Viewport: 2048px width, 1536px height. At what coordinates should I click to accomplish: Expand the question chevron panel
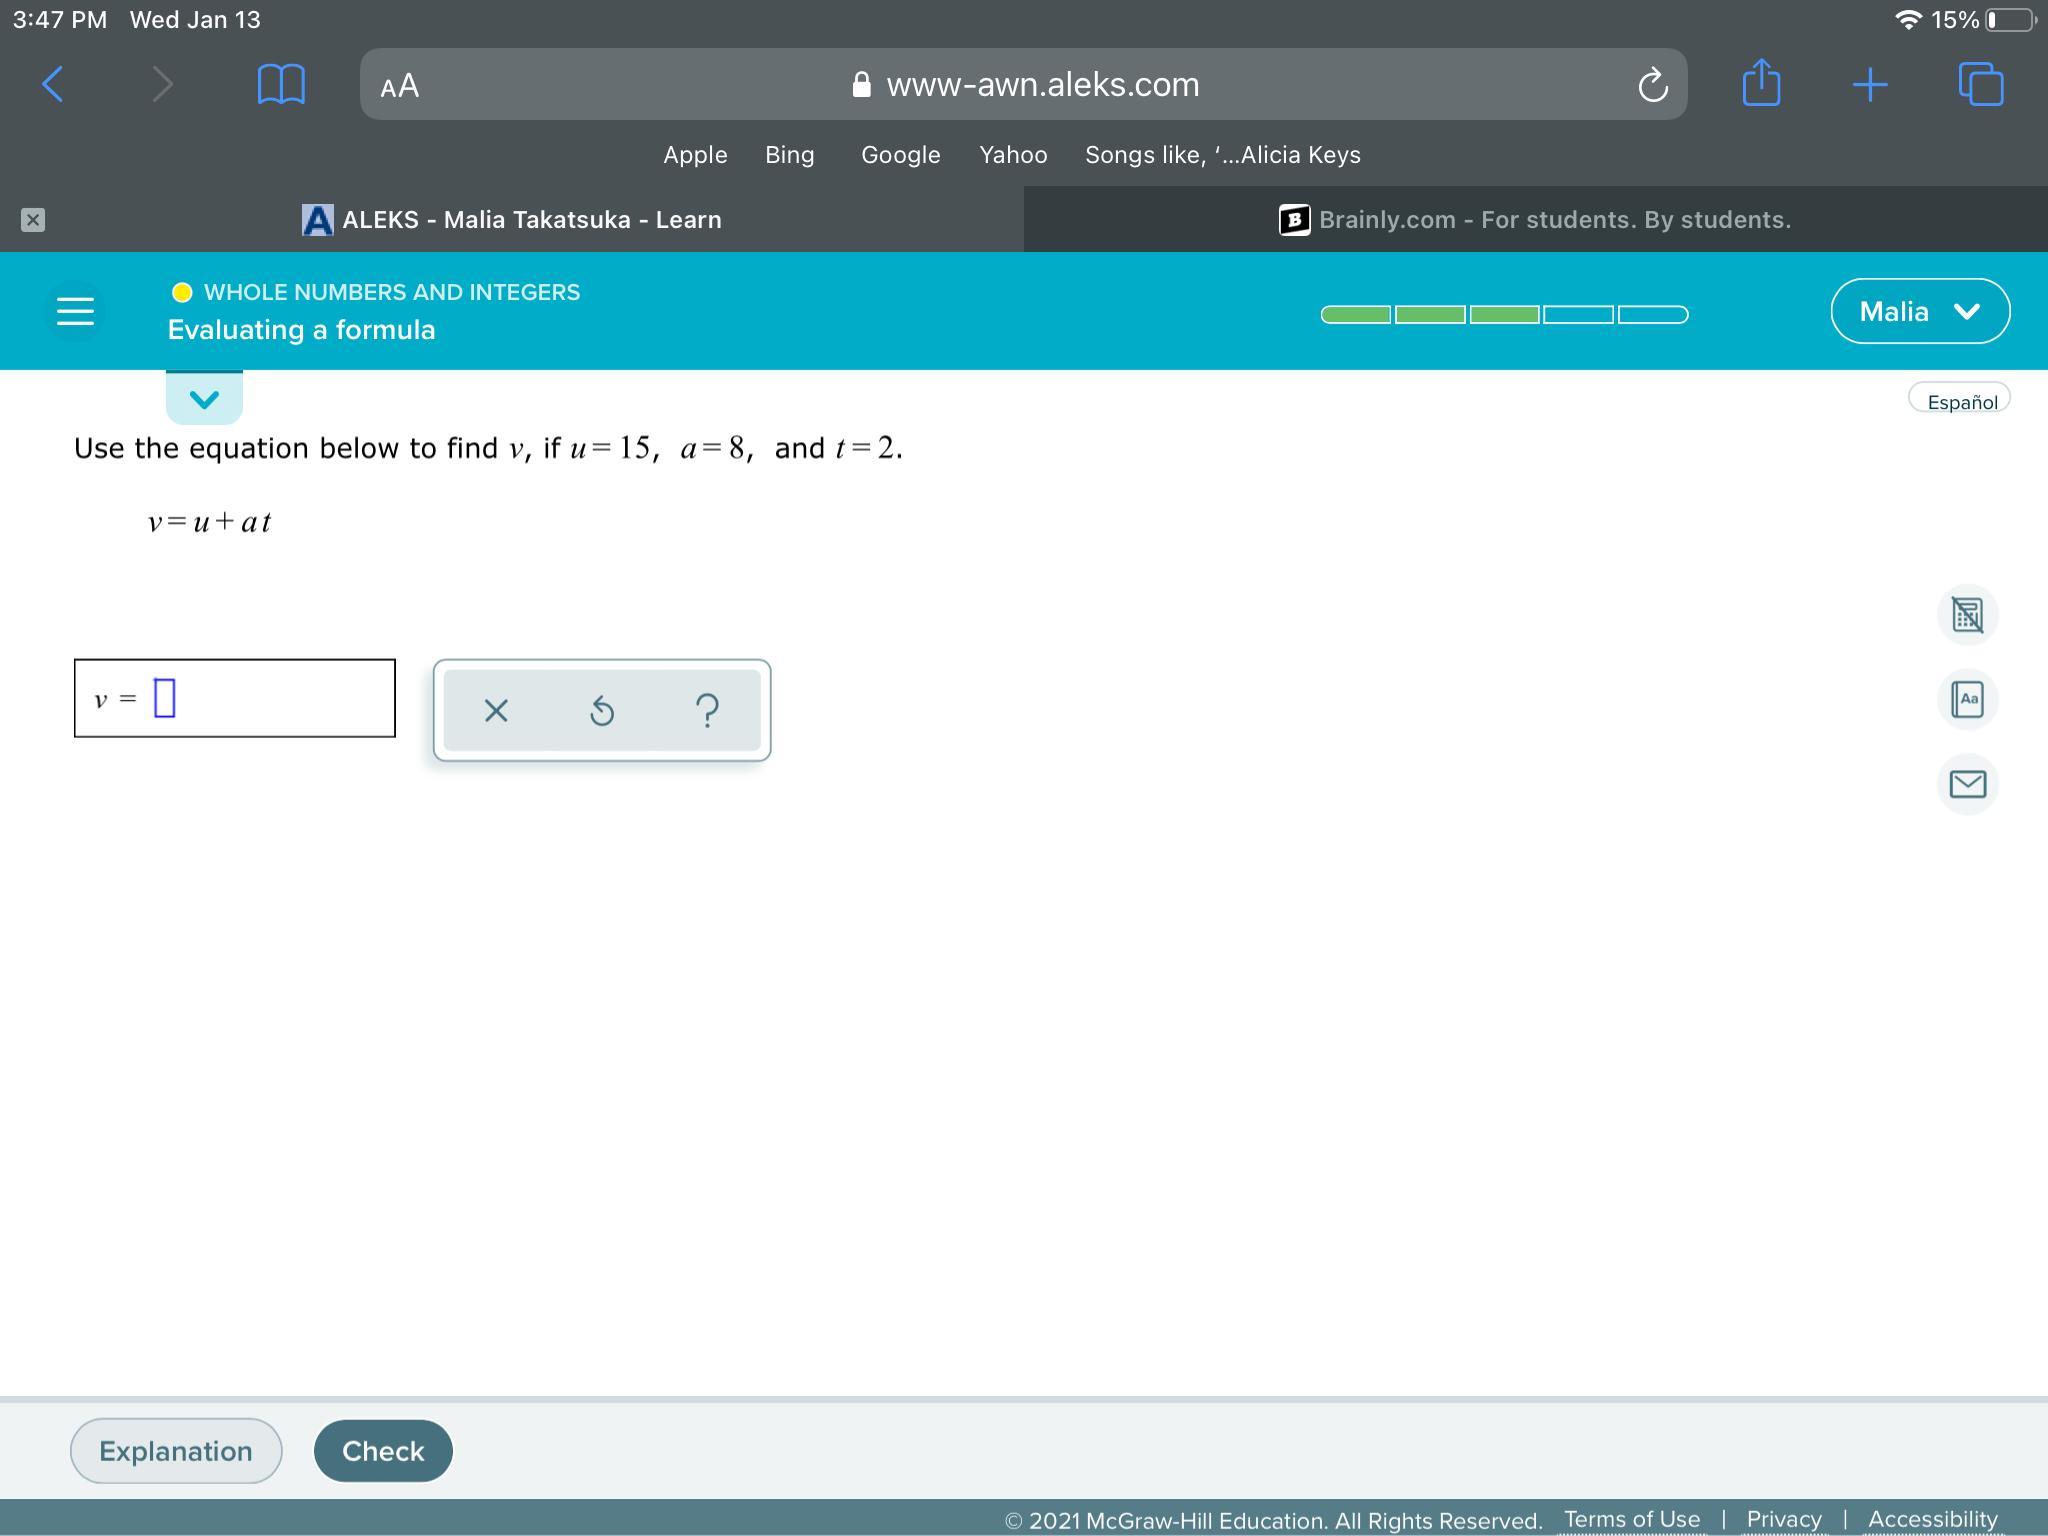tap(204, 399)
